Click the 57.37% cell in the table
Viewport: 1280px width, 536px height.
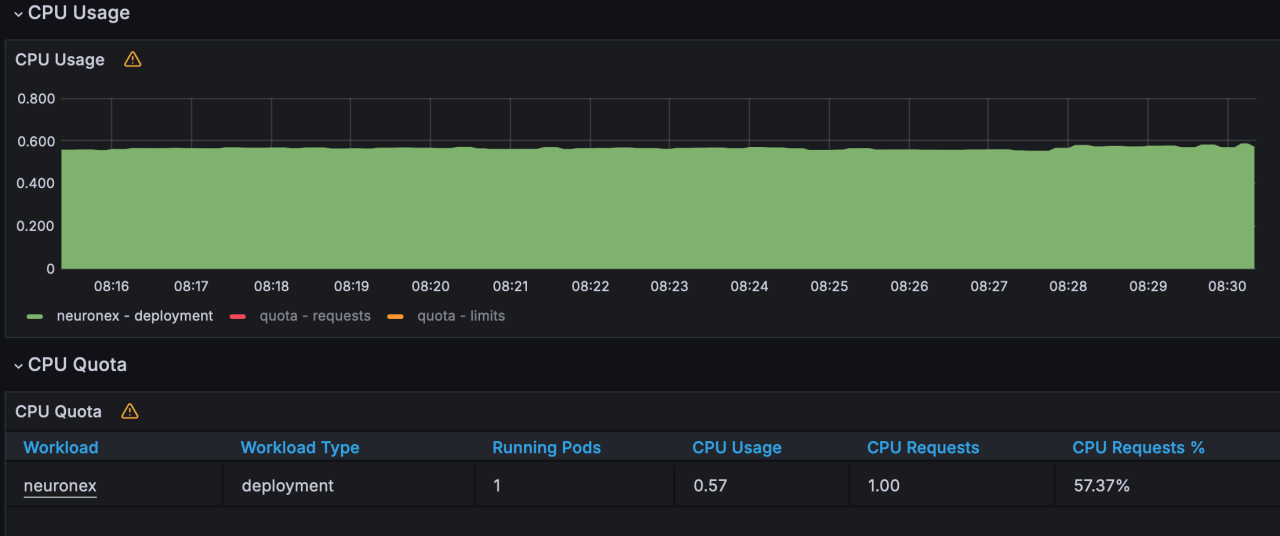(1101, 486)
